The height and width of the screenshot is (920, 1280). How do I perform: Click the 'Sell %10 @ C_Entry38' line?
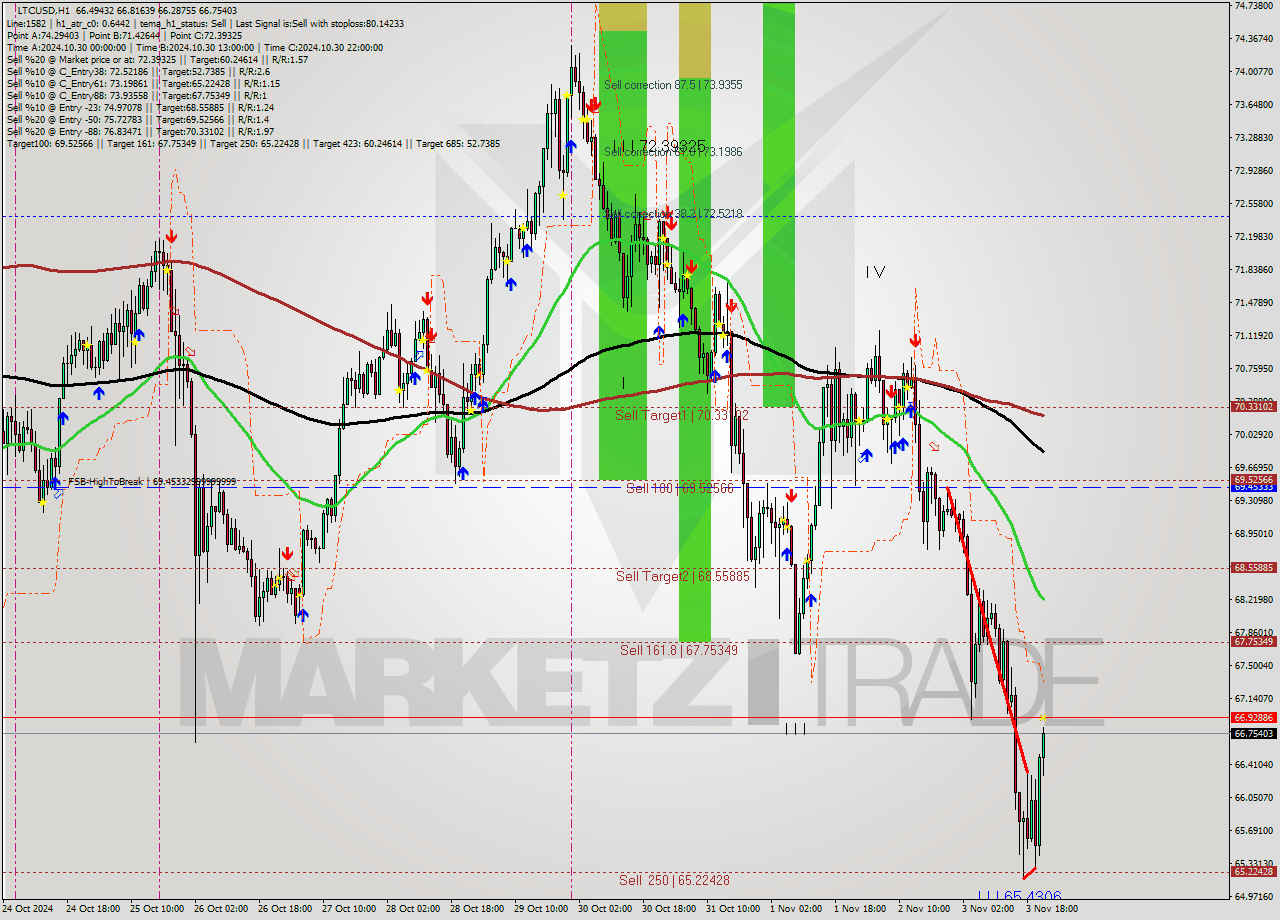pos(138,71)
